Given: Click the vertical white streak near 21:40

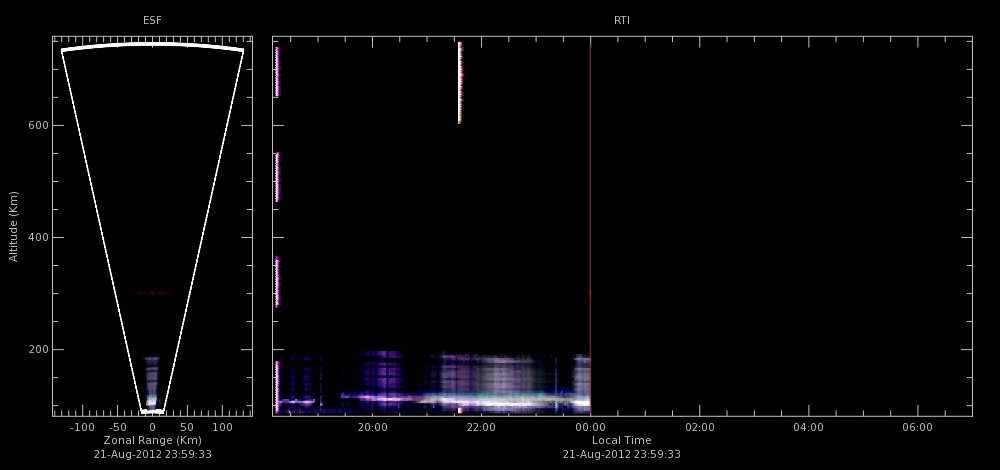Looking at the screenshot, I should 460,82.
